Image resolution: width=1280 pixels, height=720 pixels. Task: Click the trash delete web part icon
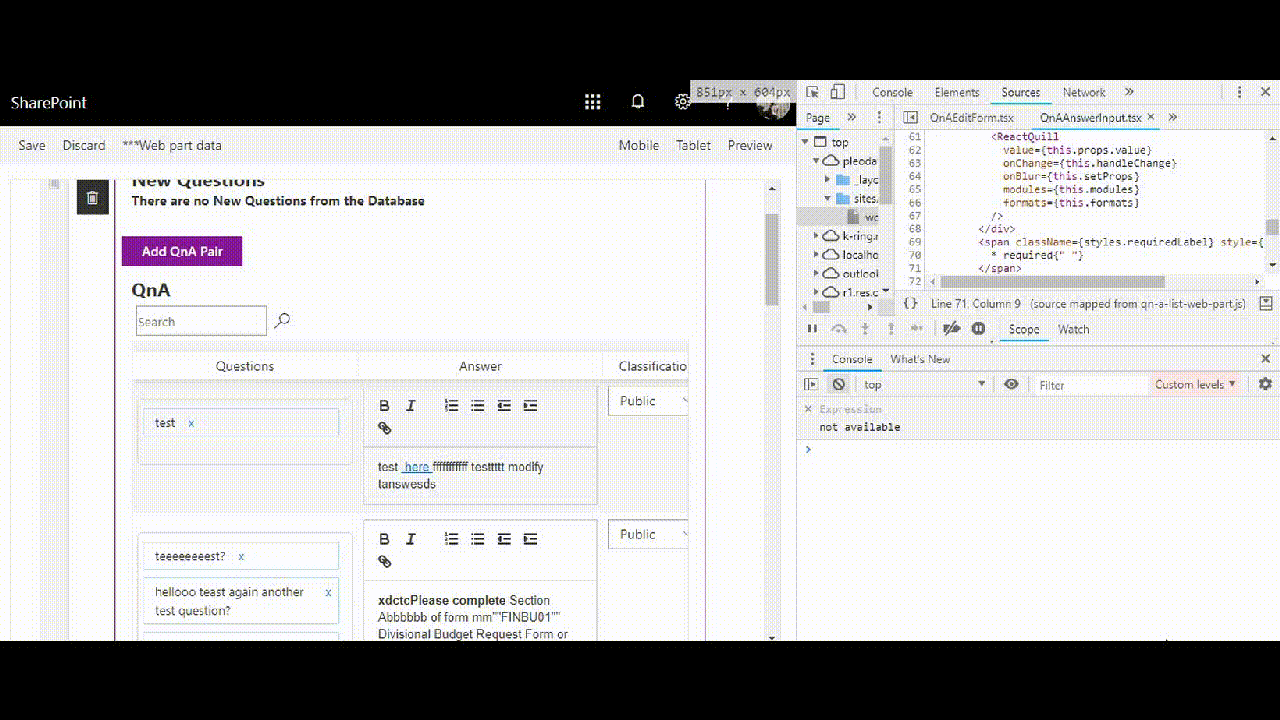coord(92,198)
